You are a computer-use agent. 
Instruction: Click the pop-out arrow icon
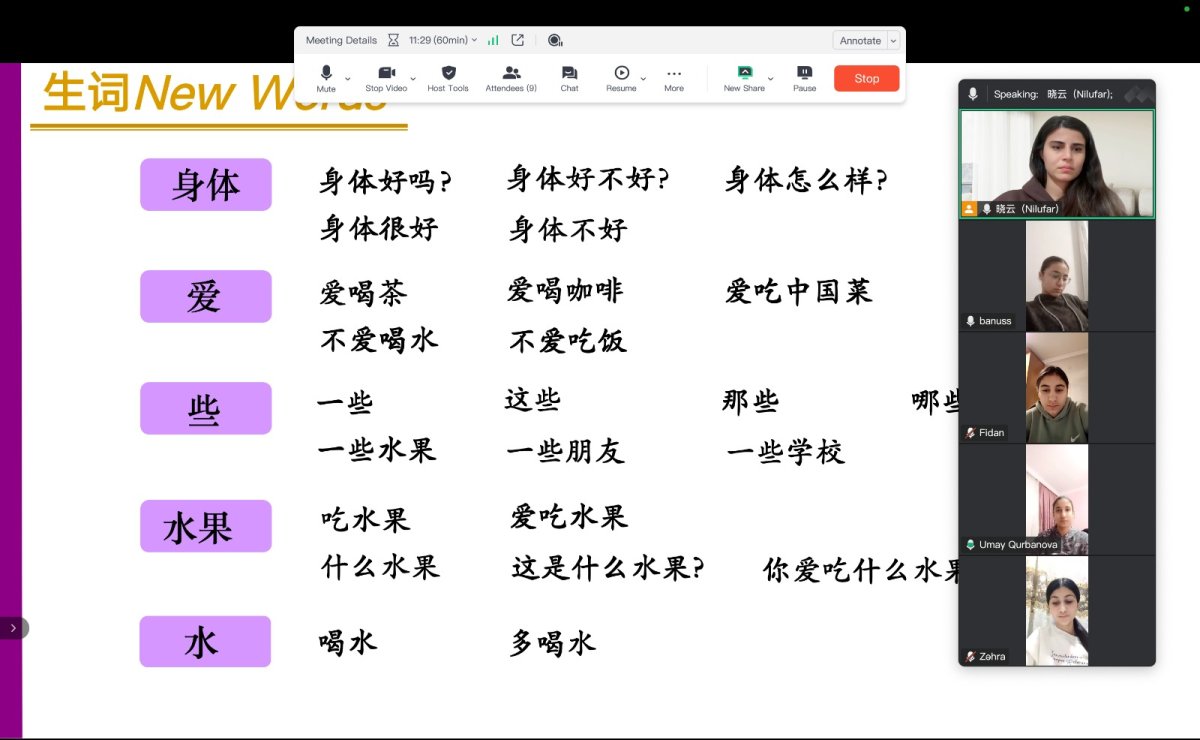(518, 40)
